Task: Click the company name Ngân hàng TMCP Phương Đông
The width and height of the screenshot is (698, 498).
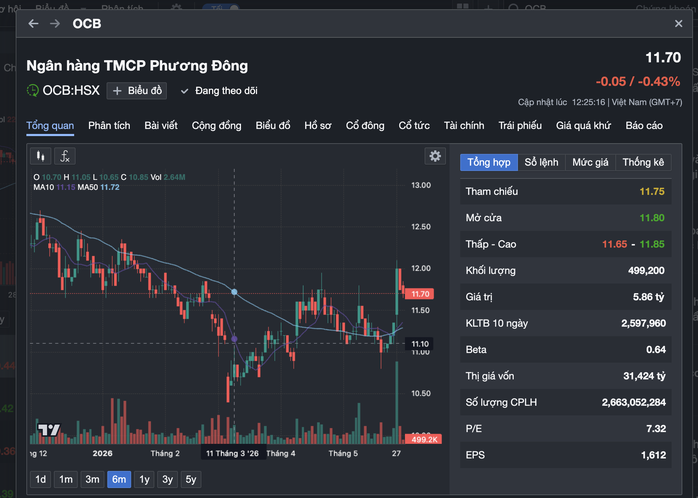Action: point(137,66)
